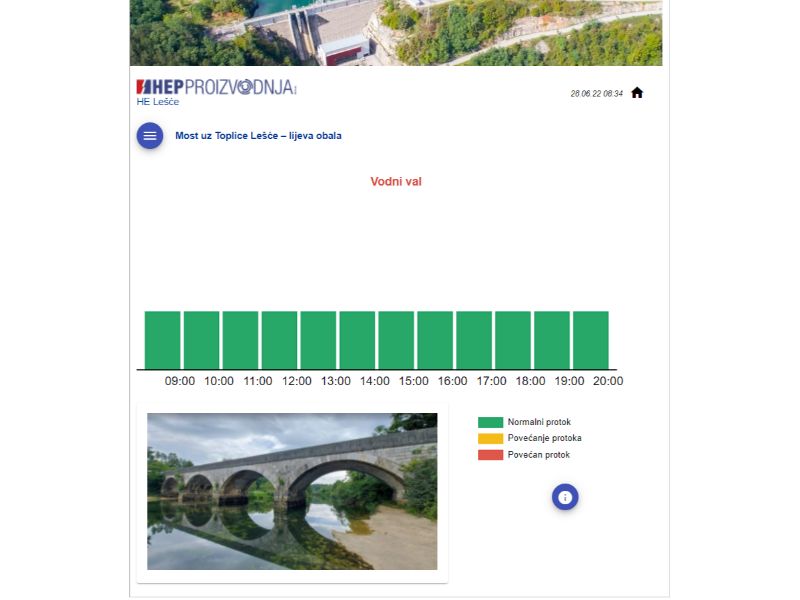The width and height of the screenshot is (800, 600).
Task: Click the HEP Proizvodnja logo
Action: (216, 87)
